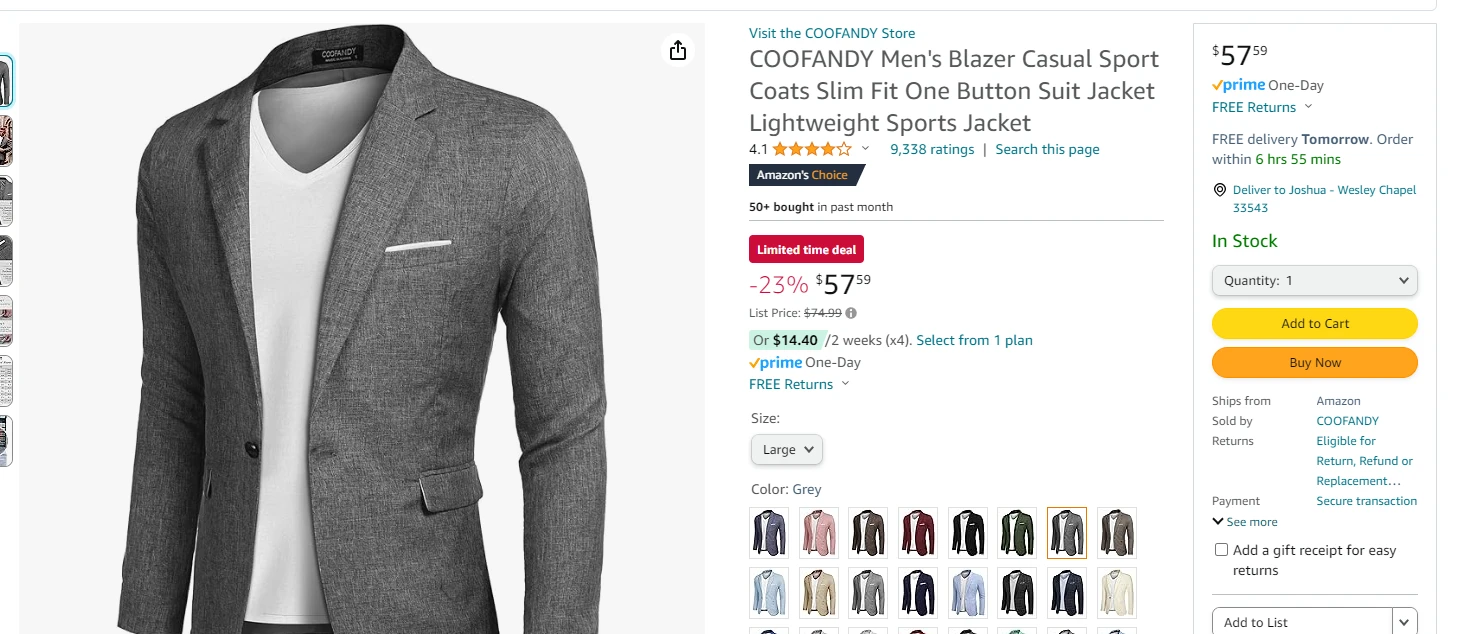This screenshot has height=634, width=1462.
Task: Click the info icon next to list price
Action: click(849, 313)
